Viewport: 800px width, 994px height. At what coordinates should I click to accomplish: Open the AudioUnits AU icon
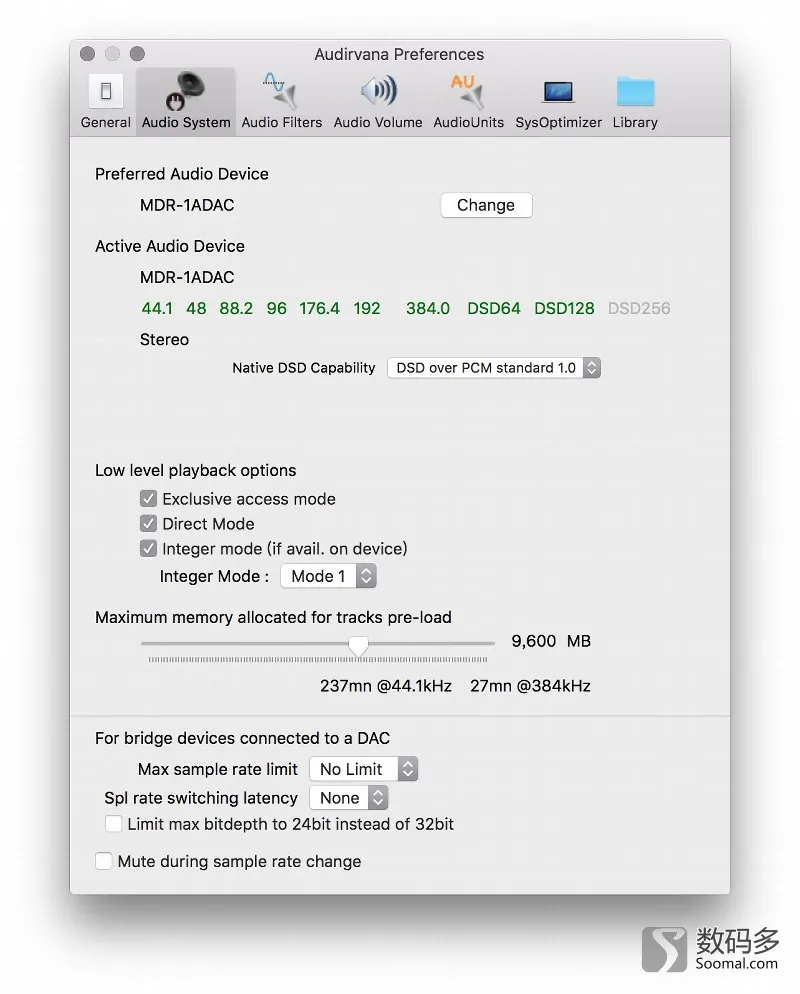(468, 91)
